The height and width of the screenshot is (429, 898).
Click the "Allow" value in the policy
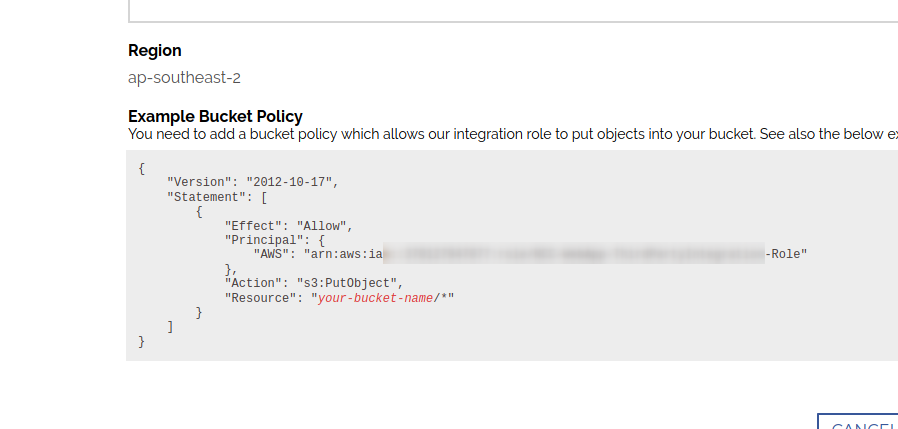point(321,226)
